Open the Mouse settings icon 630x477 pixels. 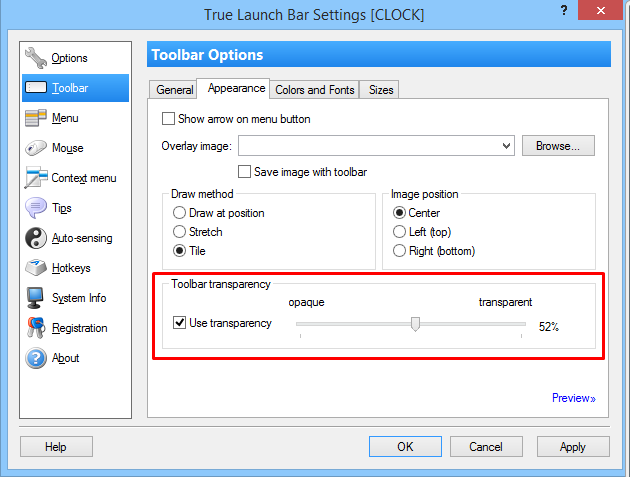tap(36, 148)
